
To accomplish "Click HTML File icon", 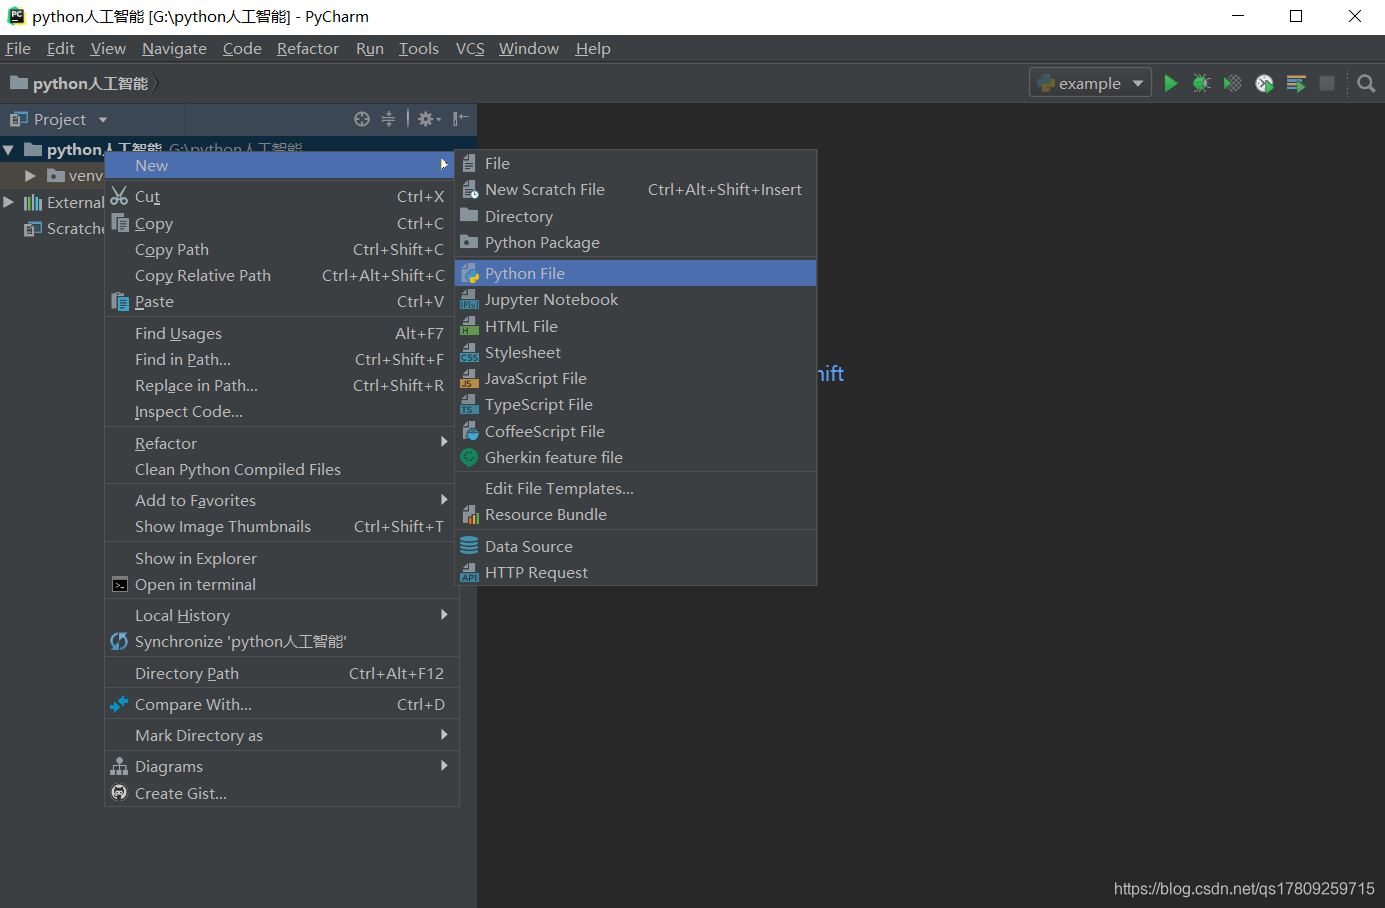I will point(469,326).
